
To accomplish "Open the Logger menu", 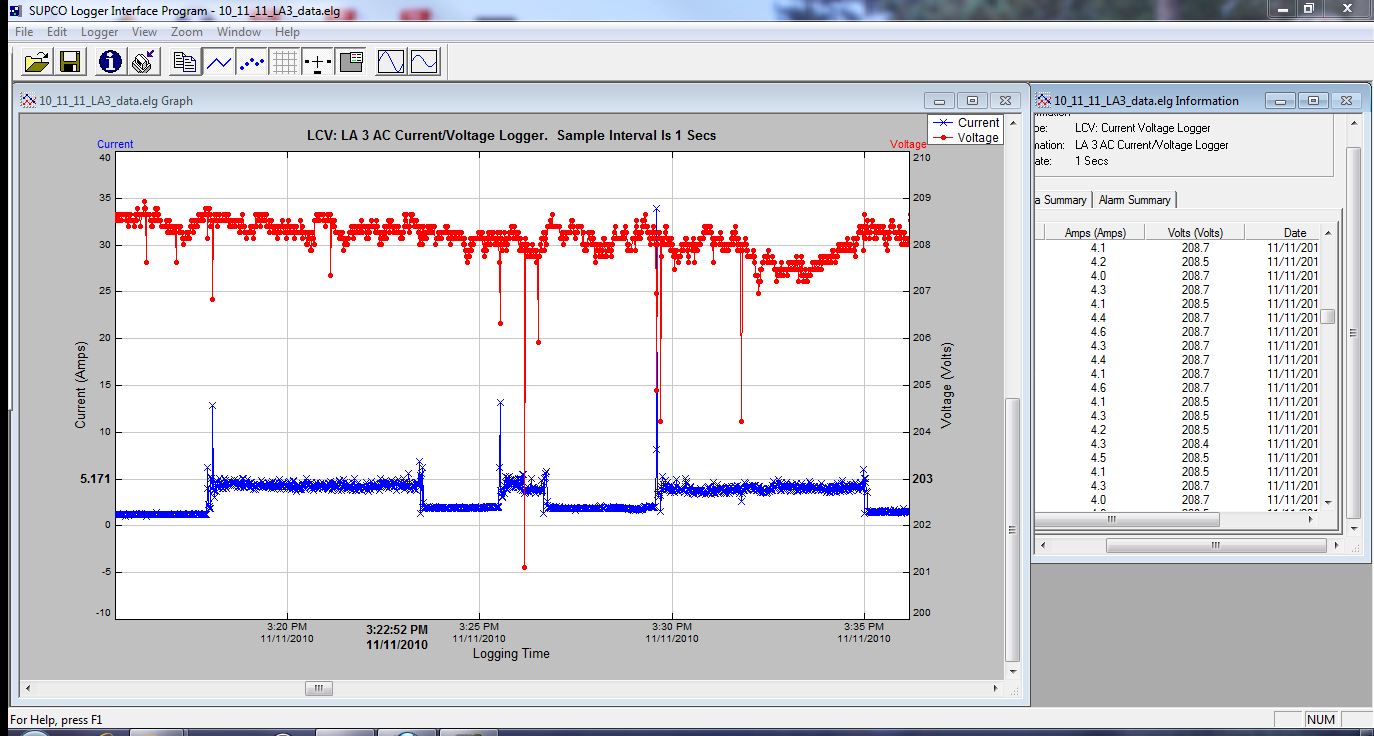I will (x=99, y=32).
